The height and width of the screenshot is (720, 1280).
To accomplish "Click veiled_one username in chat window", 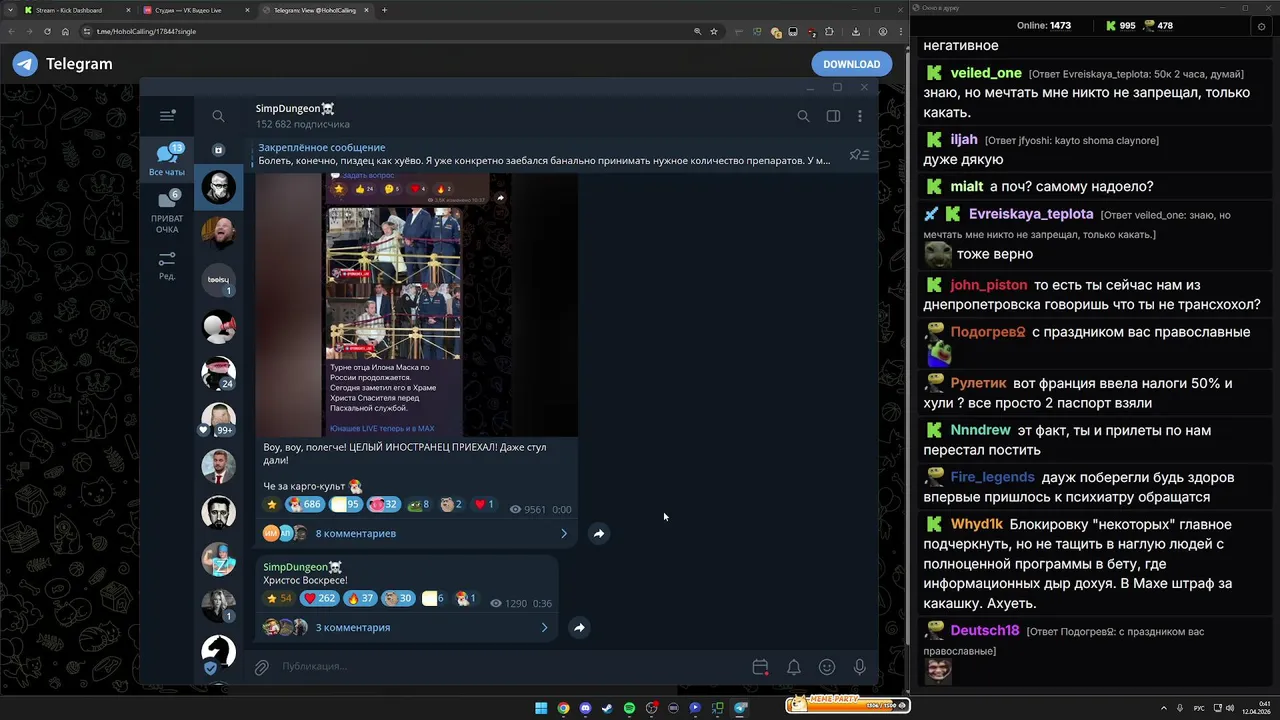I will point(986,73).
